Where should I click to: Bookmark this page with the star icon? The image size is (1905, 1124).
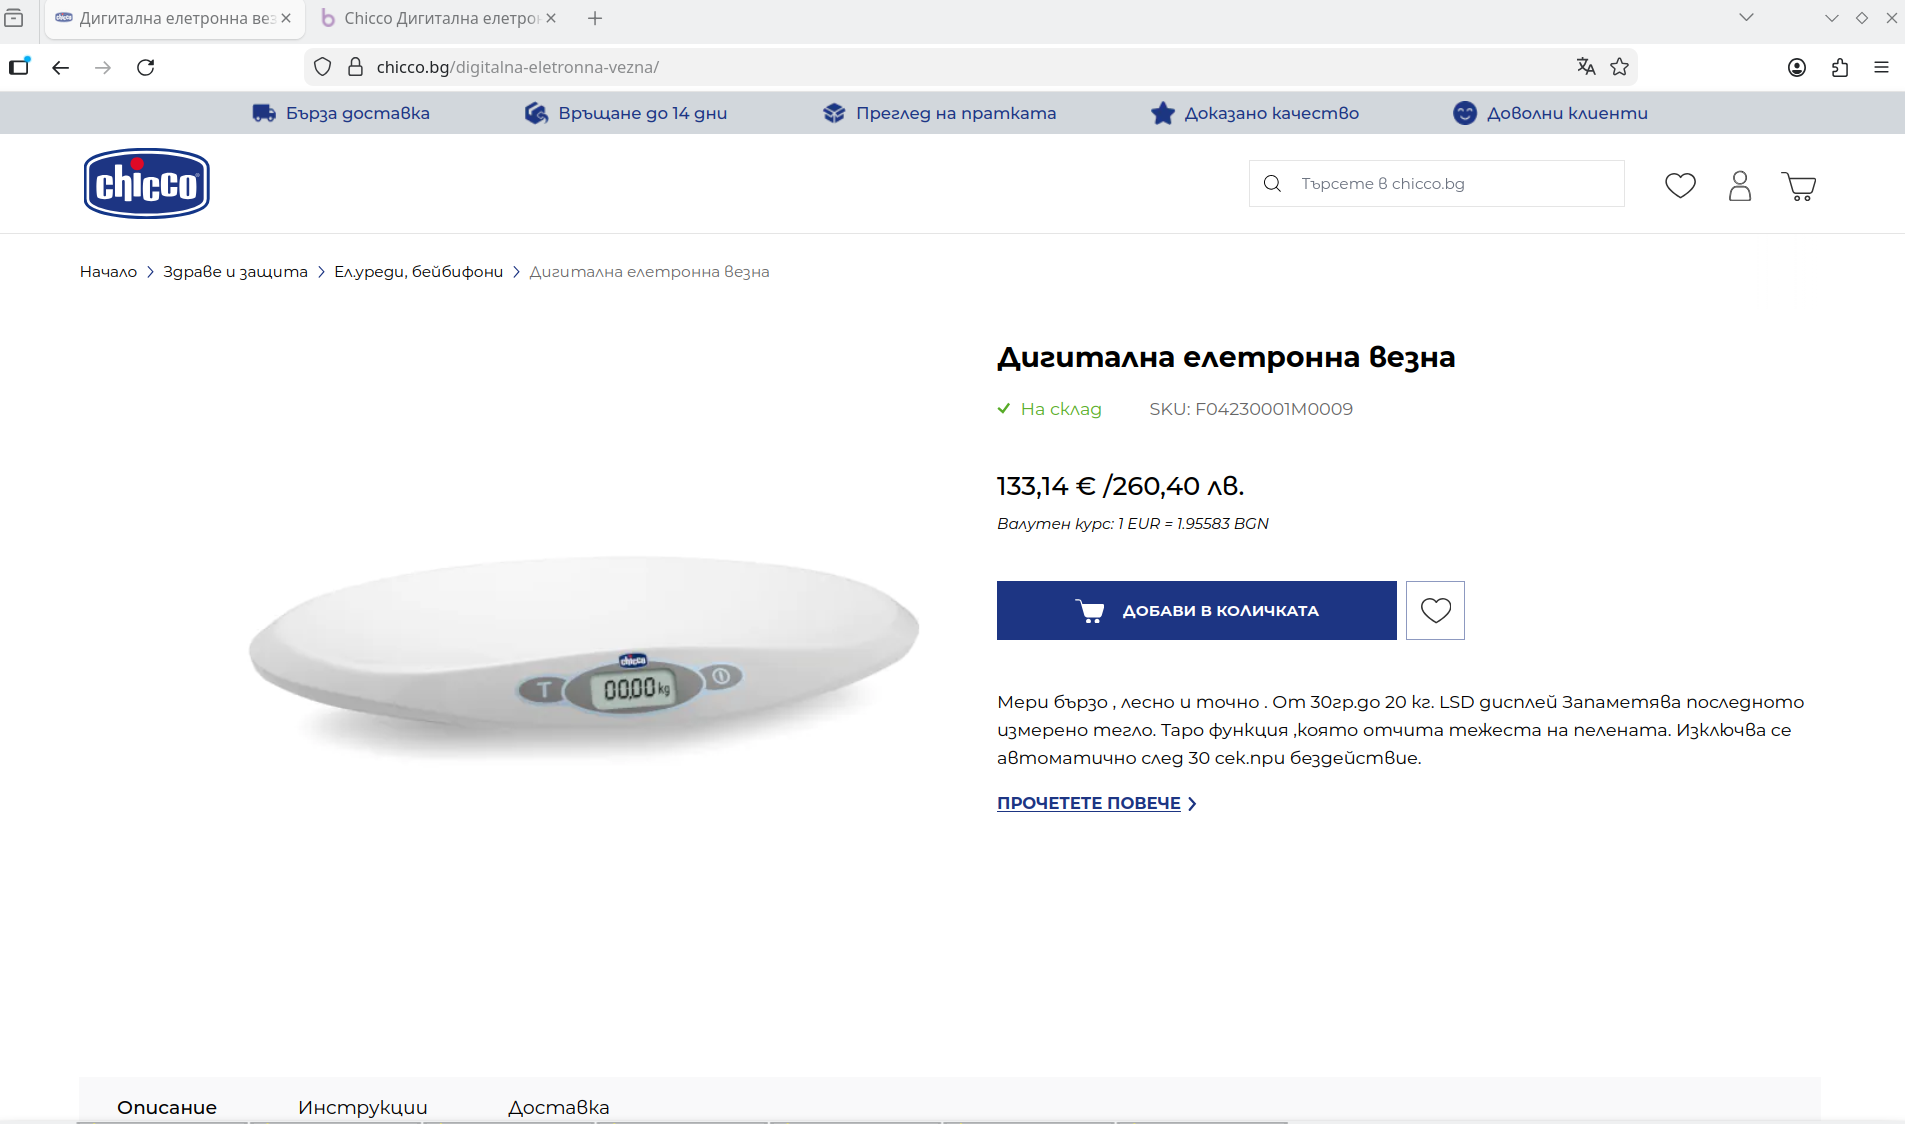click(x=1620, y=67)
